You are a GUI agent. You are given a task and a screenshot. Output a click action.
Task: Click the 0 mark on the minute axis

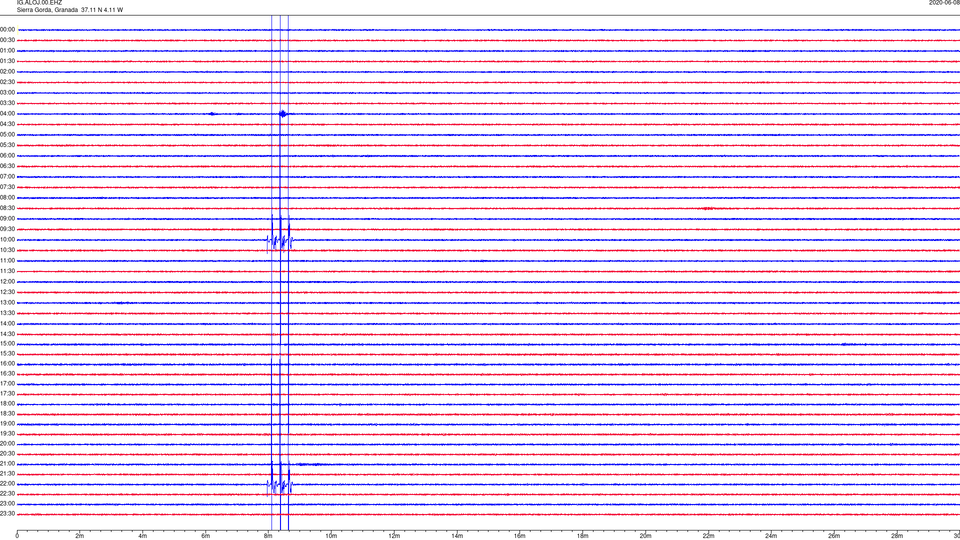(17, 536)
